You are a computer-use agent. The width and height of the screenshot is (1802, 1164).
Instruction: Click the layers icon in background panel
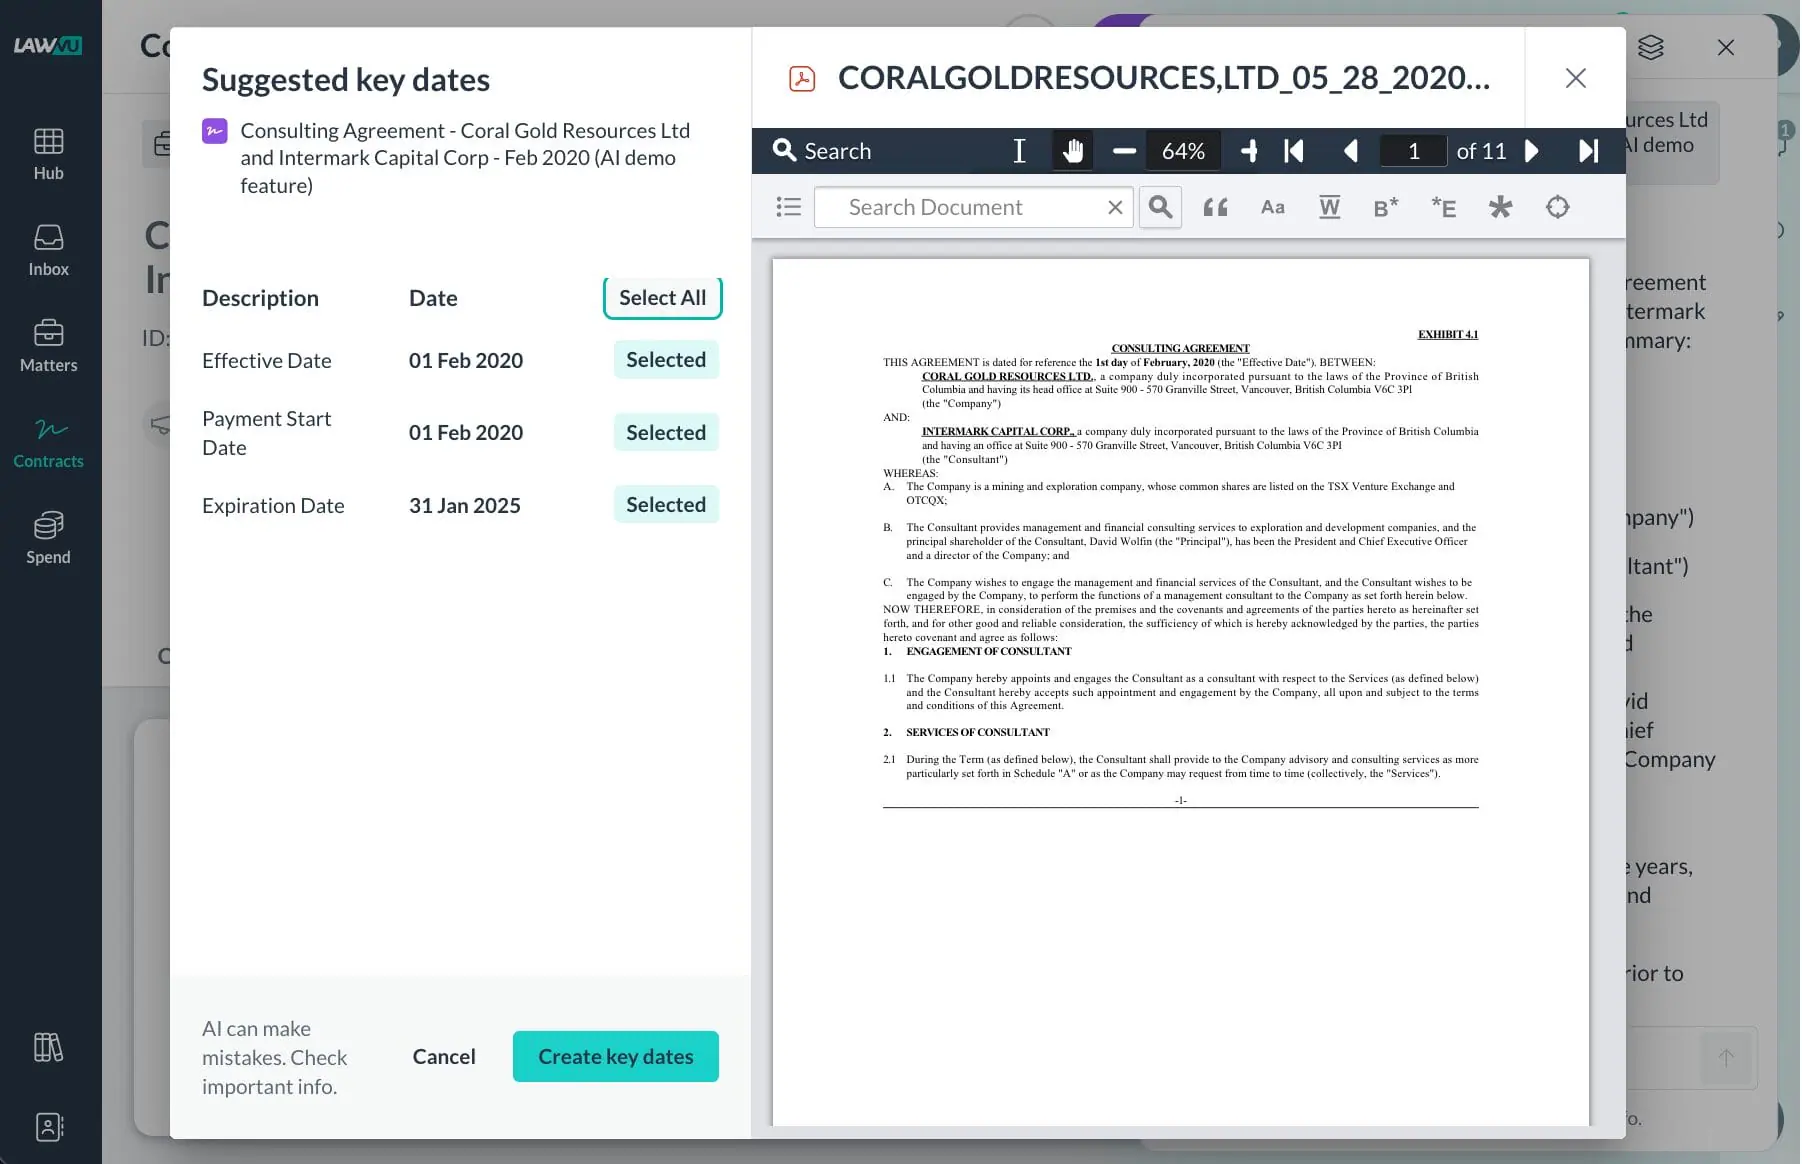[x=1651, y=47]
